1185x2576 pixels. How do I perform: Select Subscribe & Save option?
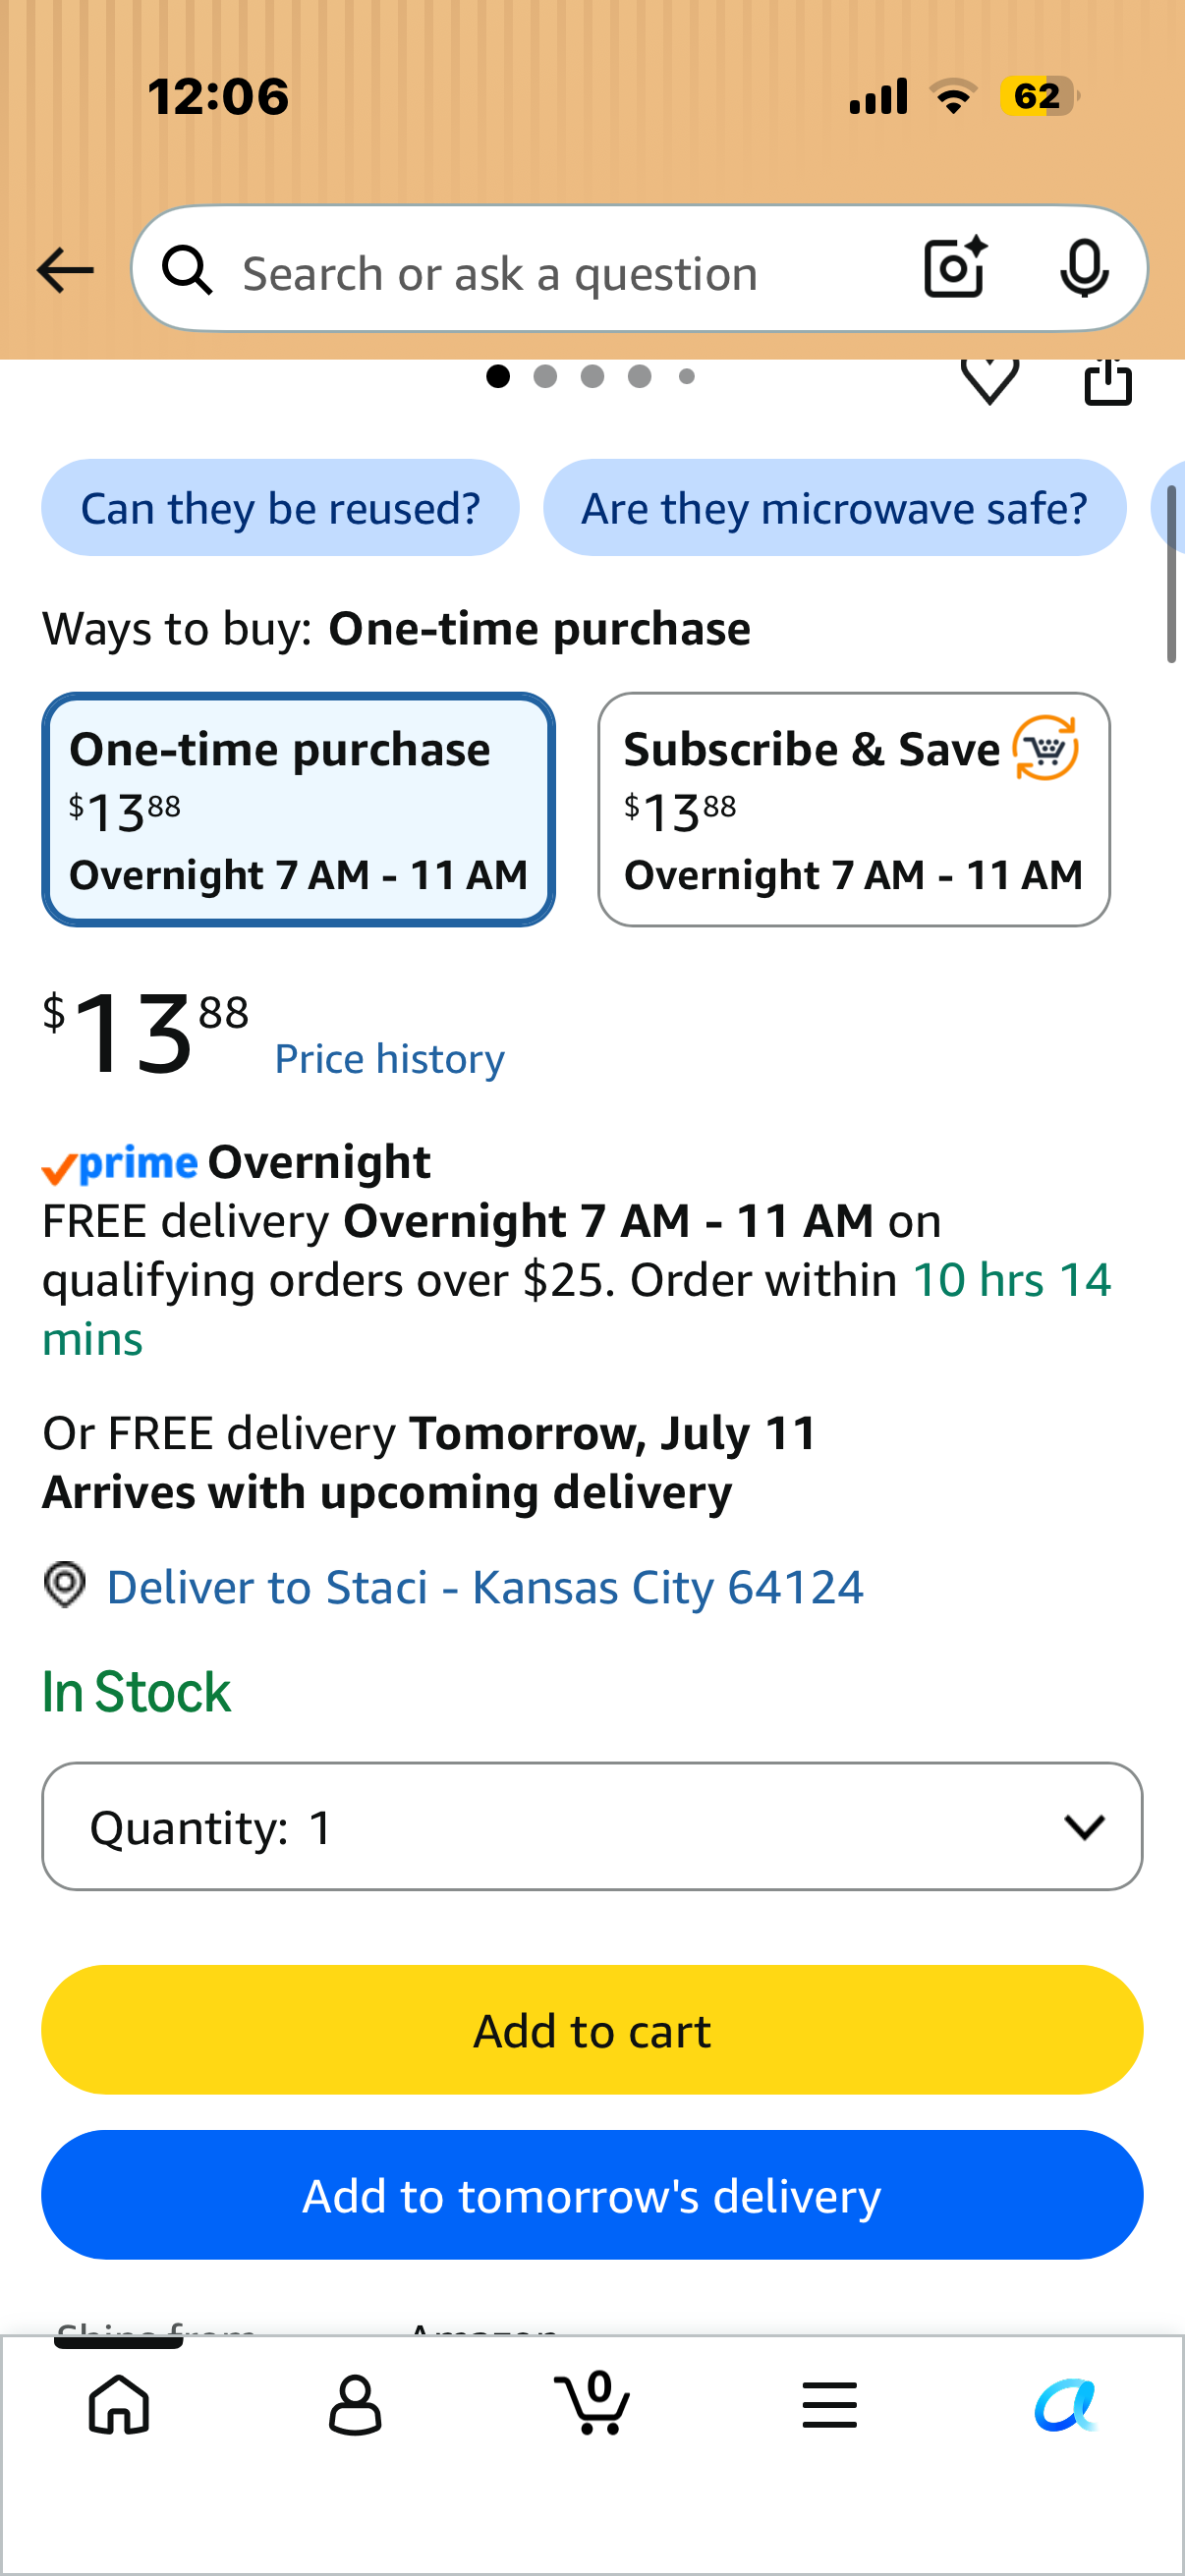click(854, 809)
